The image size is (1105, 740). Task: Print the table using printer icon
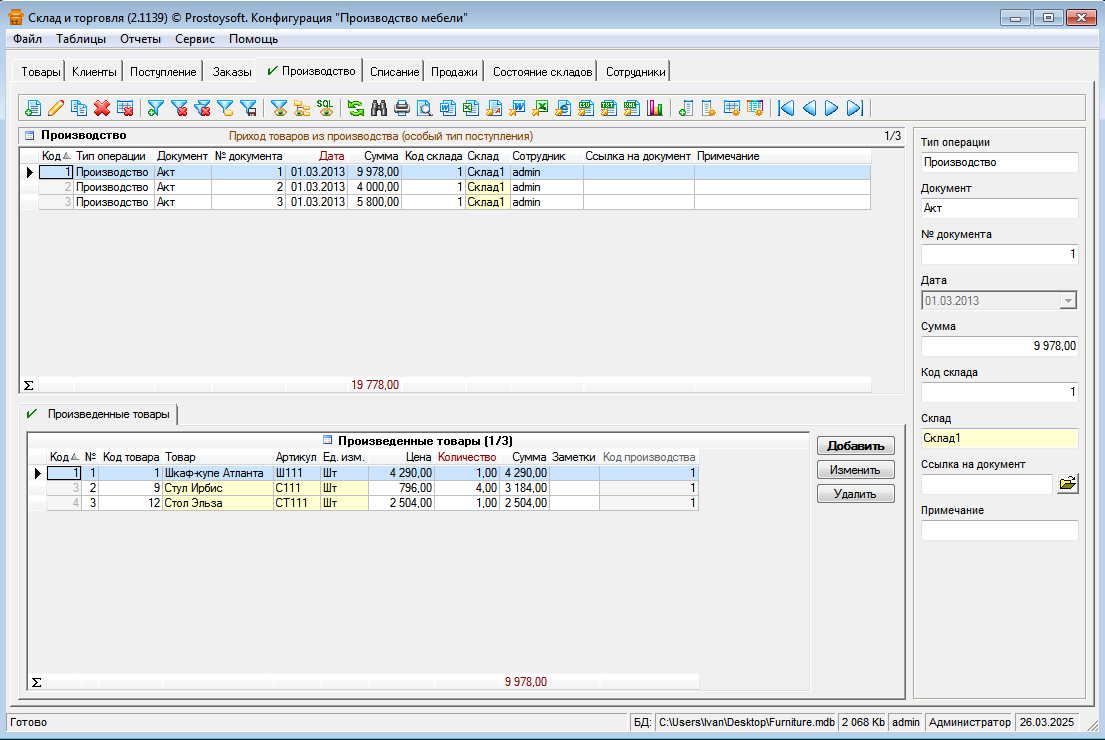pos(402,108)
